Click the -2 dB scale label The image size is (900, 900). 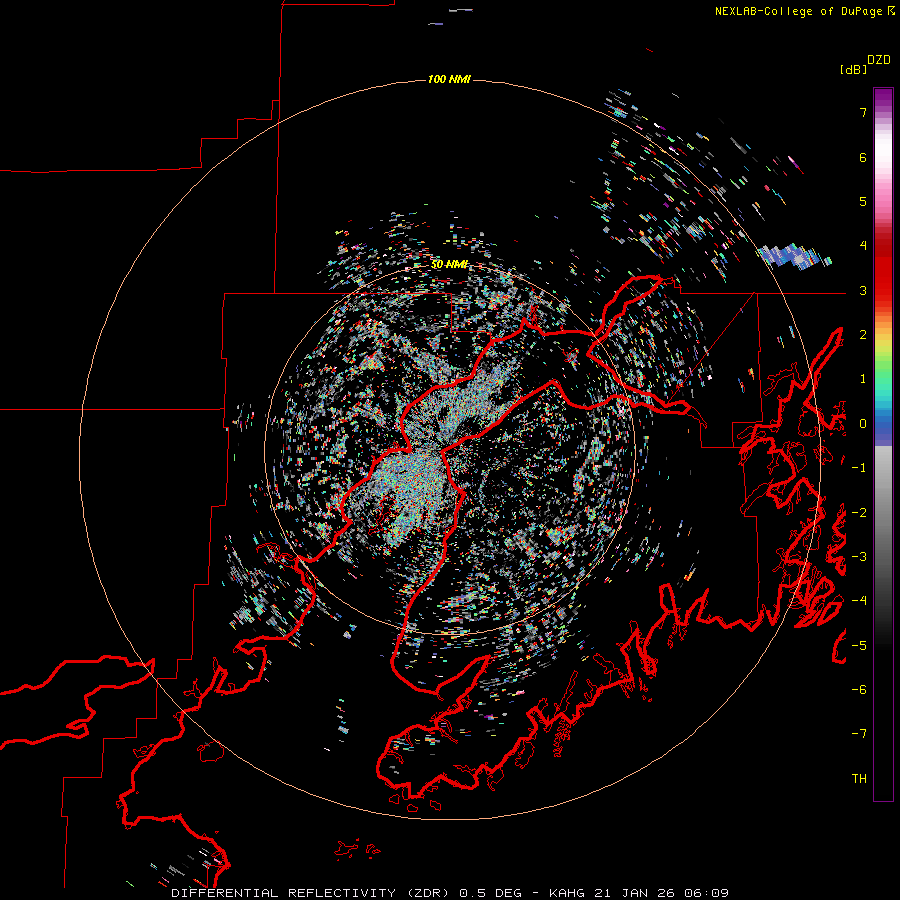pyautogui.click(x=859, y=513)
